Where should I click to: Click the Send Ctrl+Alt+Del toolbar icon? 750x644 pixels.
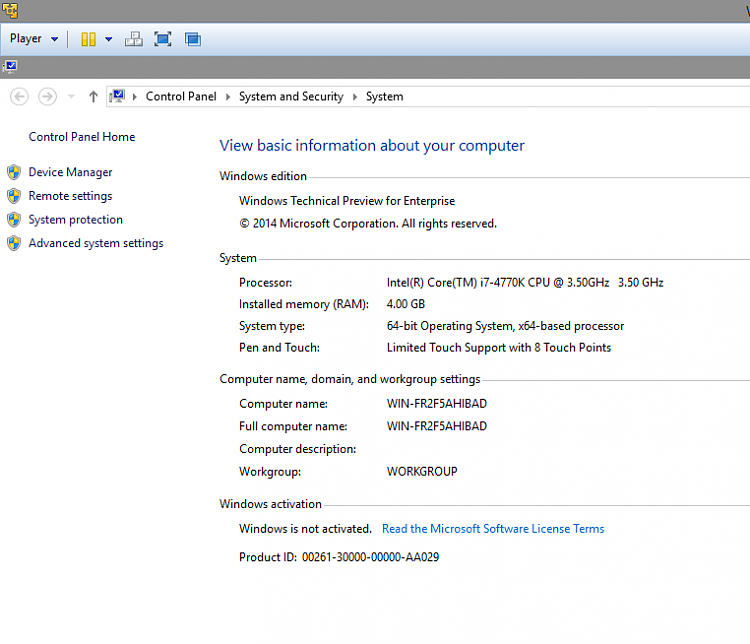133,39
